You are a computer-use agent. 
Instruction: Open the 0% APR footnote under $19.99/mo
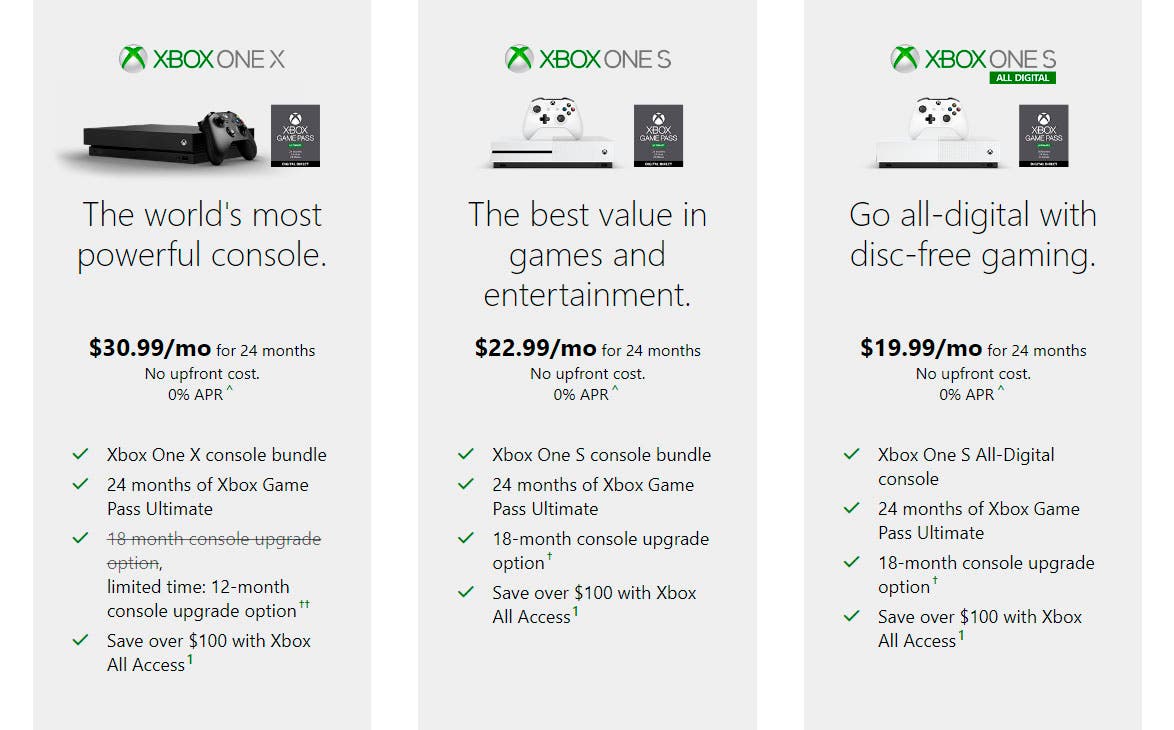tap(1001, 389)
